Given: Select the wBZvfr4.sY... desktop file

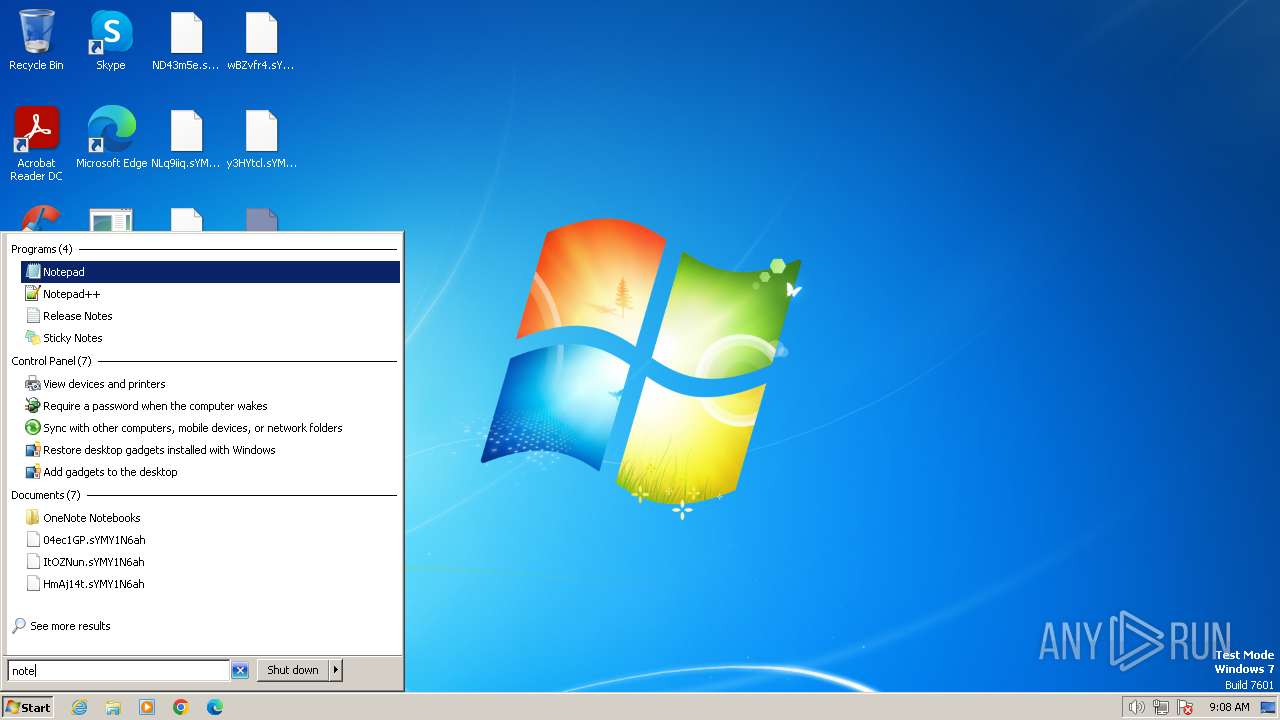Looking at the screenshot, I should 261,40.
